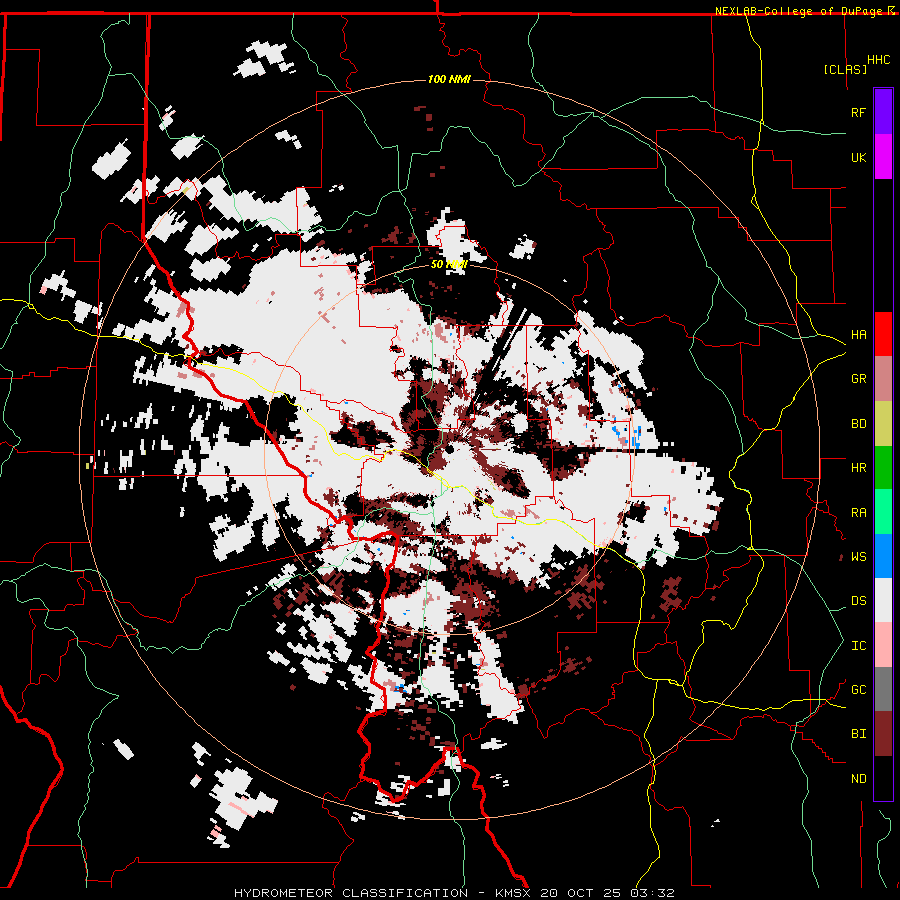The width and height of the screenshot is (900, 900).
Task: Click the HYDROMETEOR CLASSIFICATION caption text
Action: tap(351, 893)
